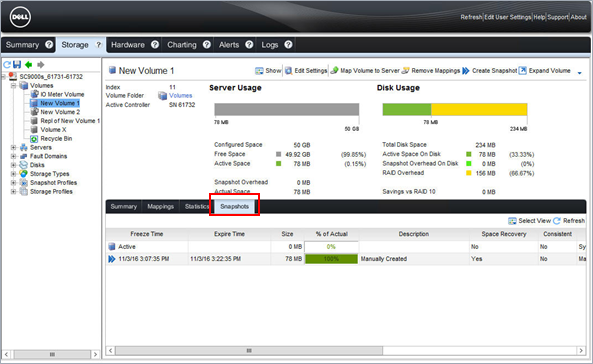The height and width of the screenshot is (364, 593).
Task: Go back with green left arrow
Action: pyautogui.click(x=29, y=65)
